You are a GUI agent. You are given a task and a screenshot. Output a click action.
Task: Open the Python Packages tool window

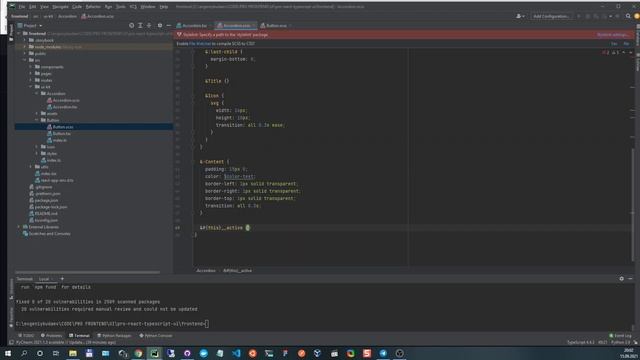point(114,336)
